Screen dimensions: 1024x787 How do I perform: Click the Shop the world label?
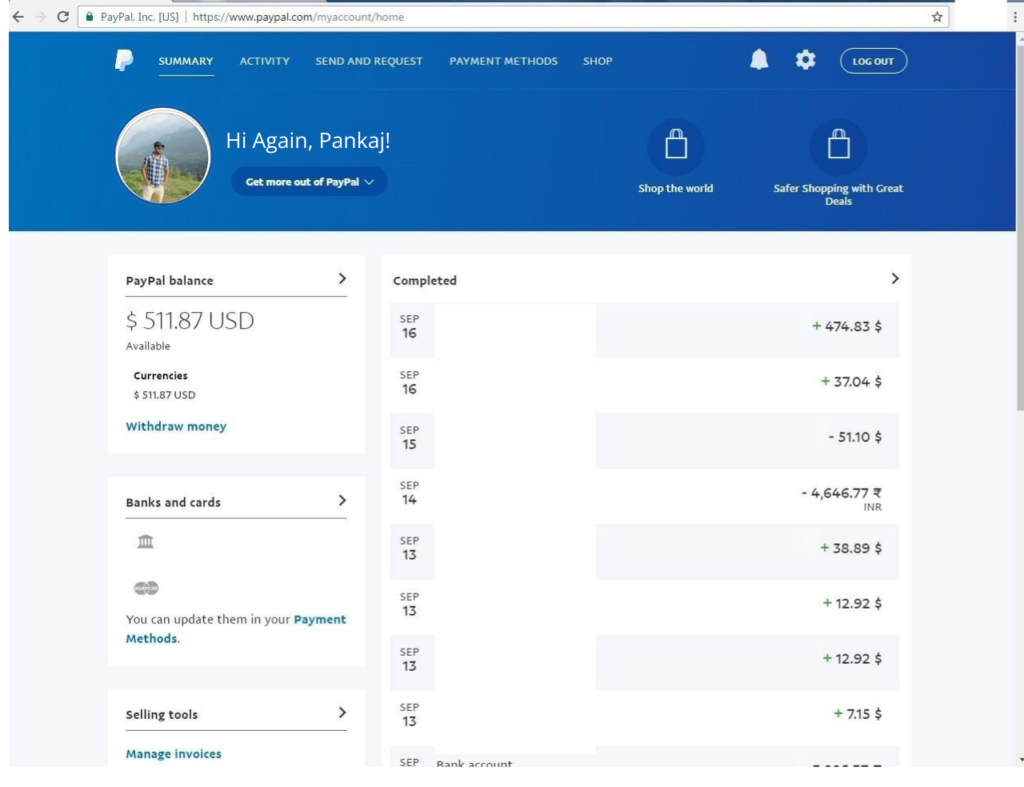point(675,188)
